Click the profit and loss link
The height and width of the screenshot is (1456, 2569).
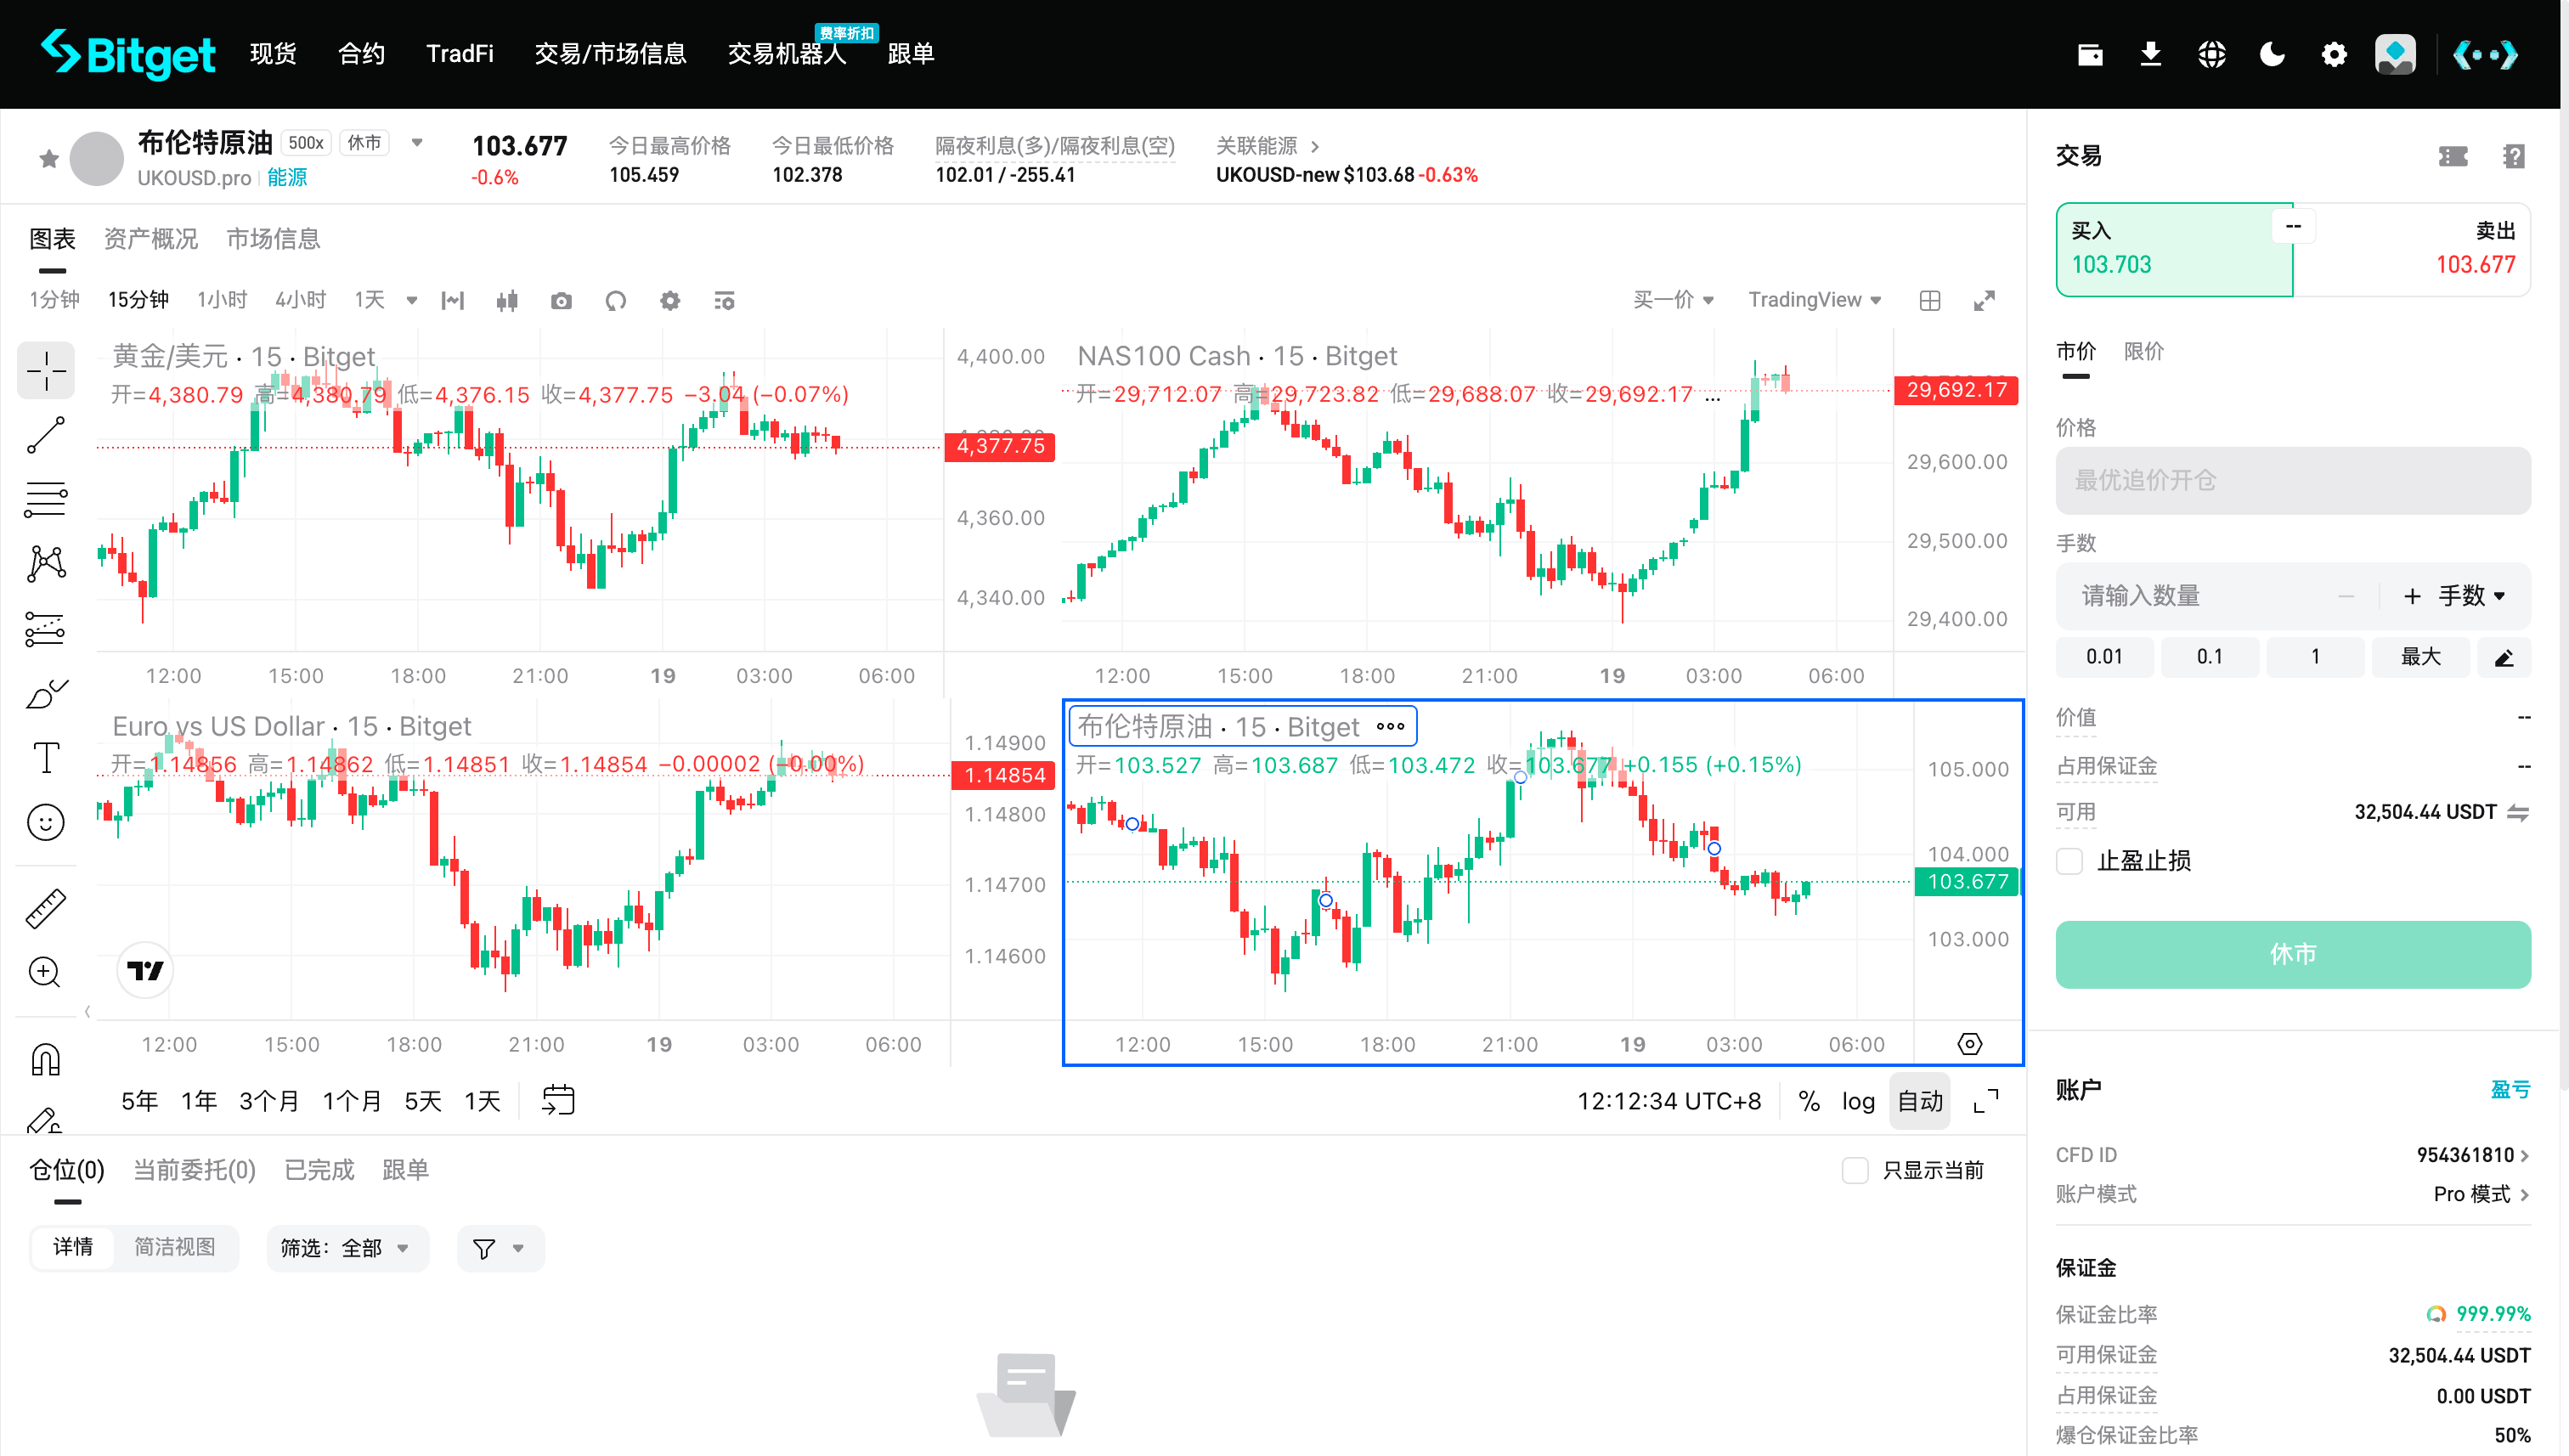pos(2510,1089)
